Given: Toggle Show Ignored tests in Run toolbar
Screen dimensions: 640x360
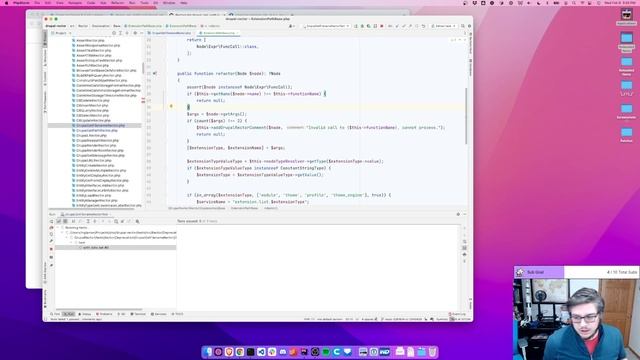Looking at the screenshot, I should (65, 221).
